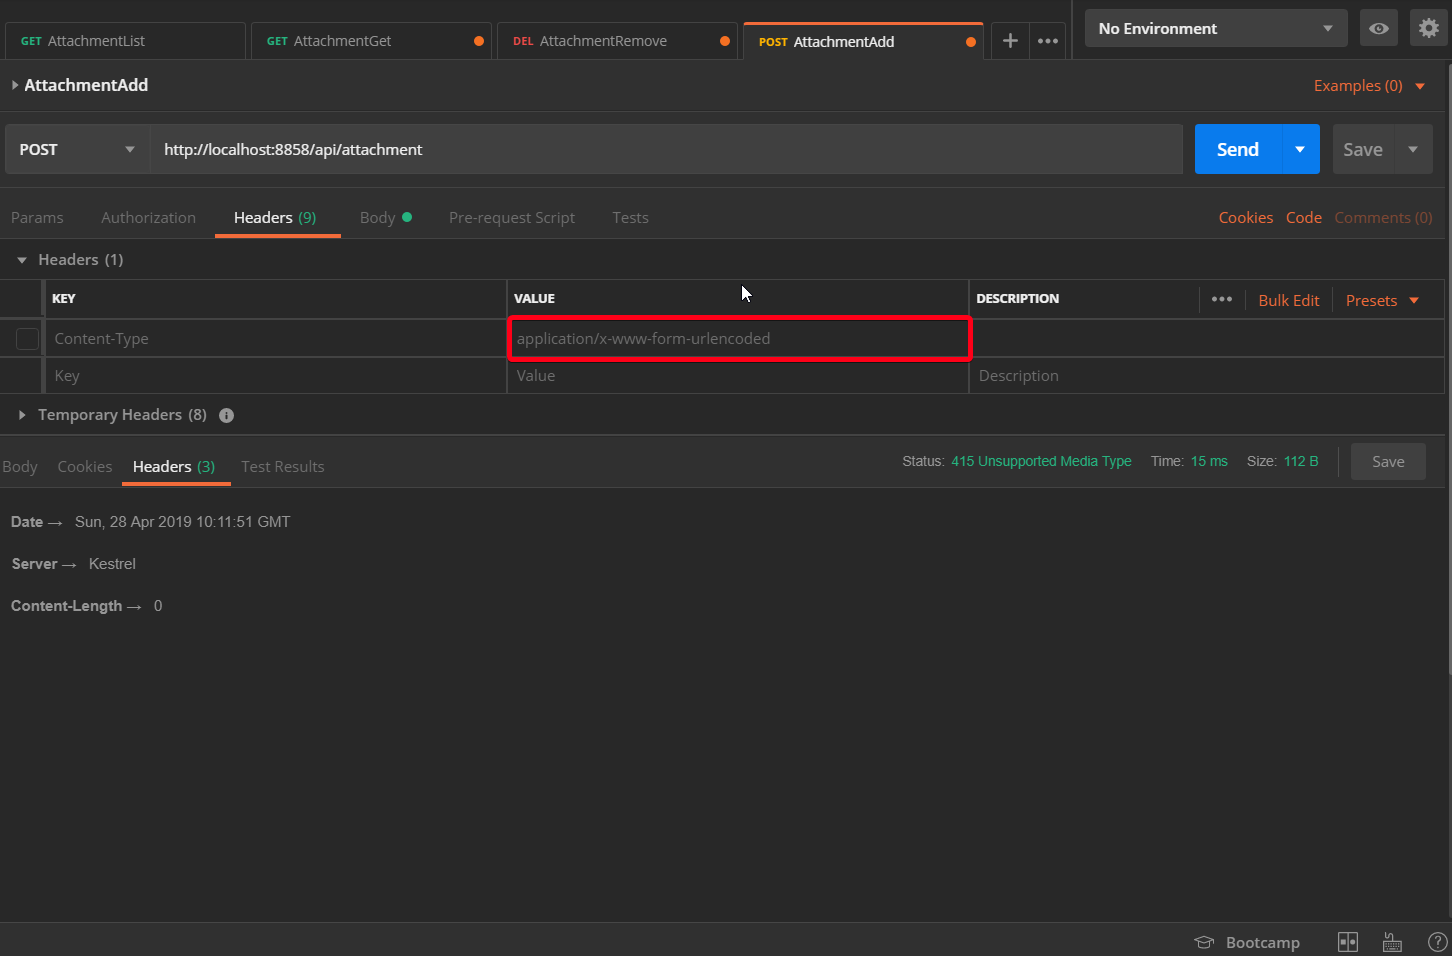Click the AttachmentAdd request title

[x=86, y=85]
